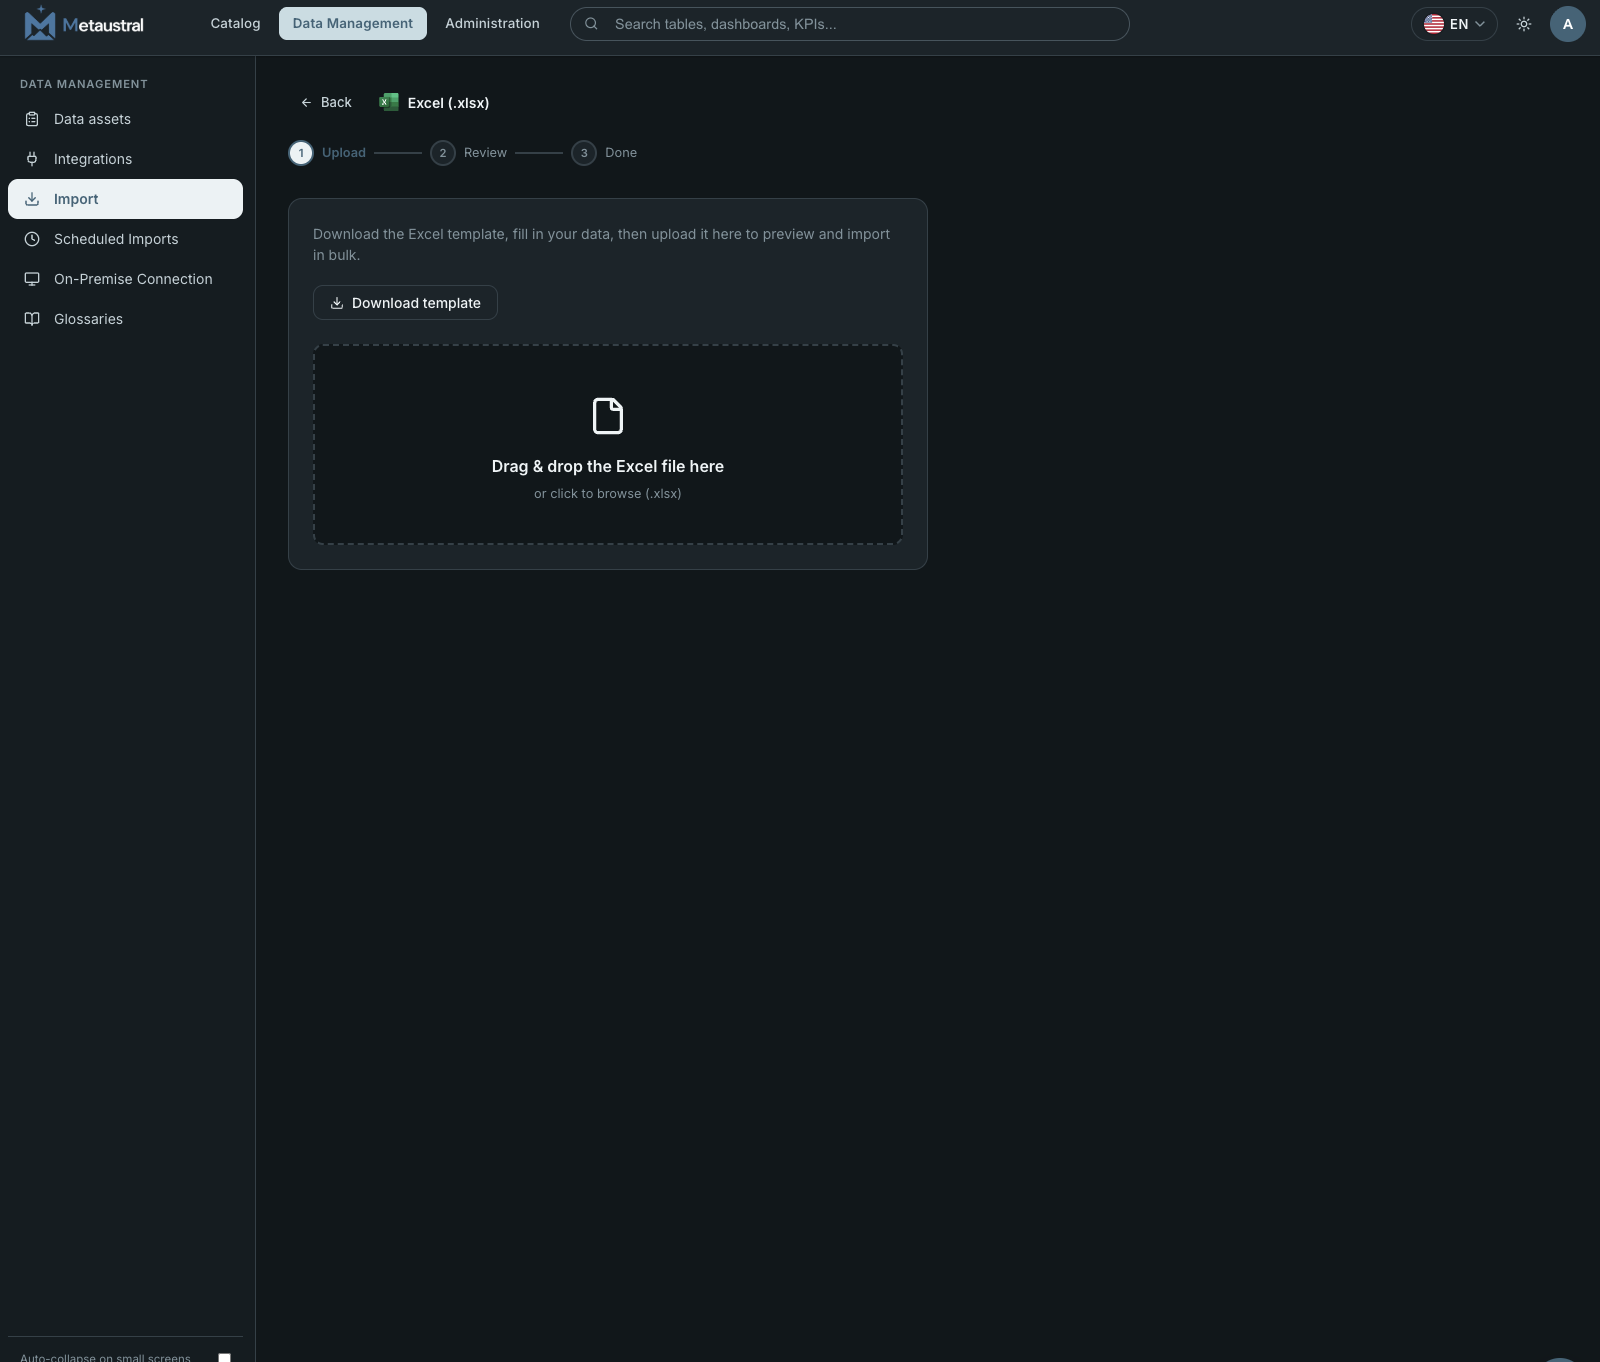
Task: Click 'Drag & drop the Excel file here'
Action: [608, 467]
